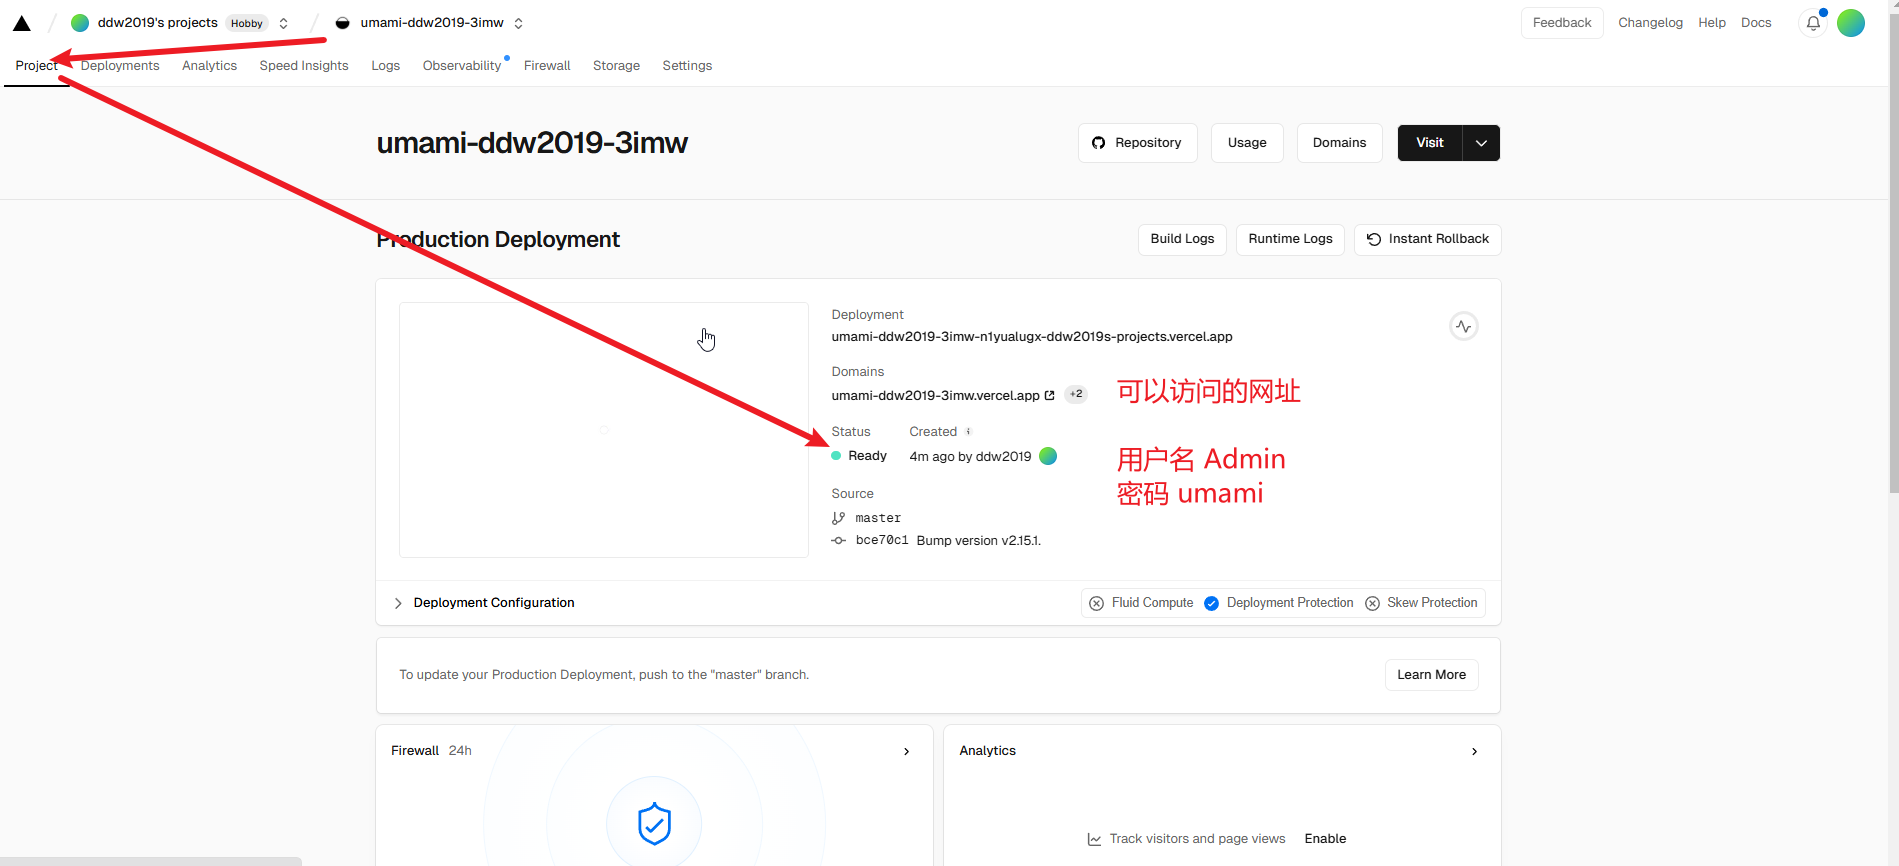Image resolution: width=1899 pixels, height=866 pixels.
Task: Open external link icon next to domain
Action: pyautogui.click(x=1049, y=396)
